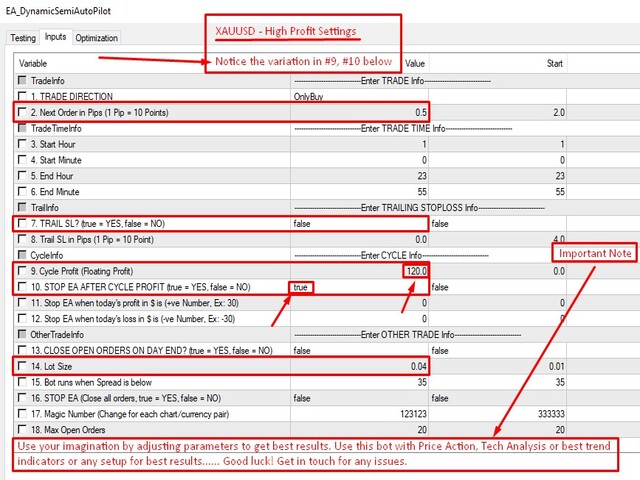Switch to the Testing tab
640x480 pixels.
pyautogui.click(x=23, y=38)
